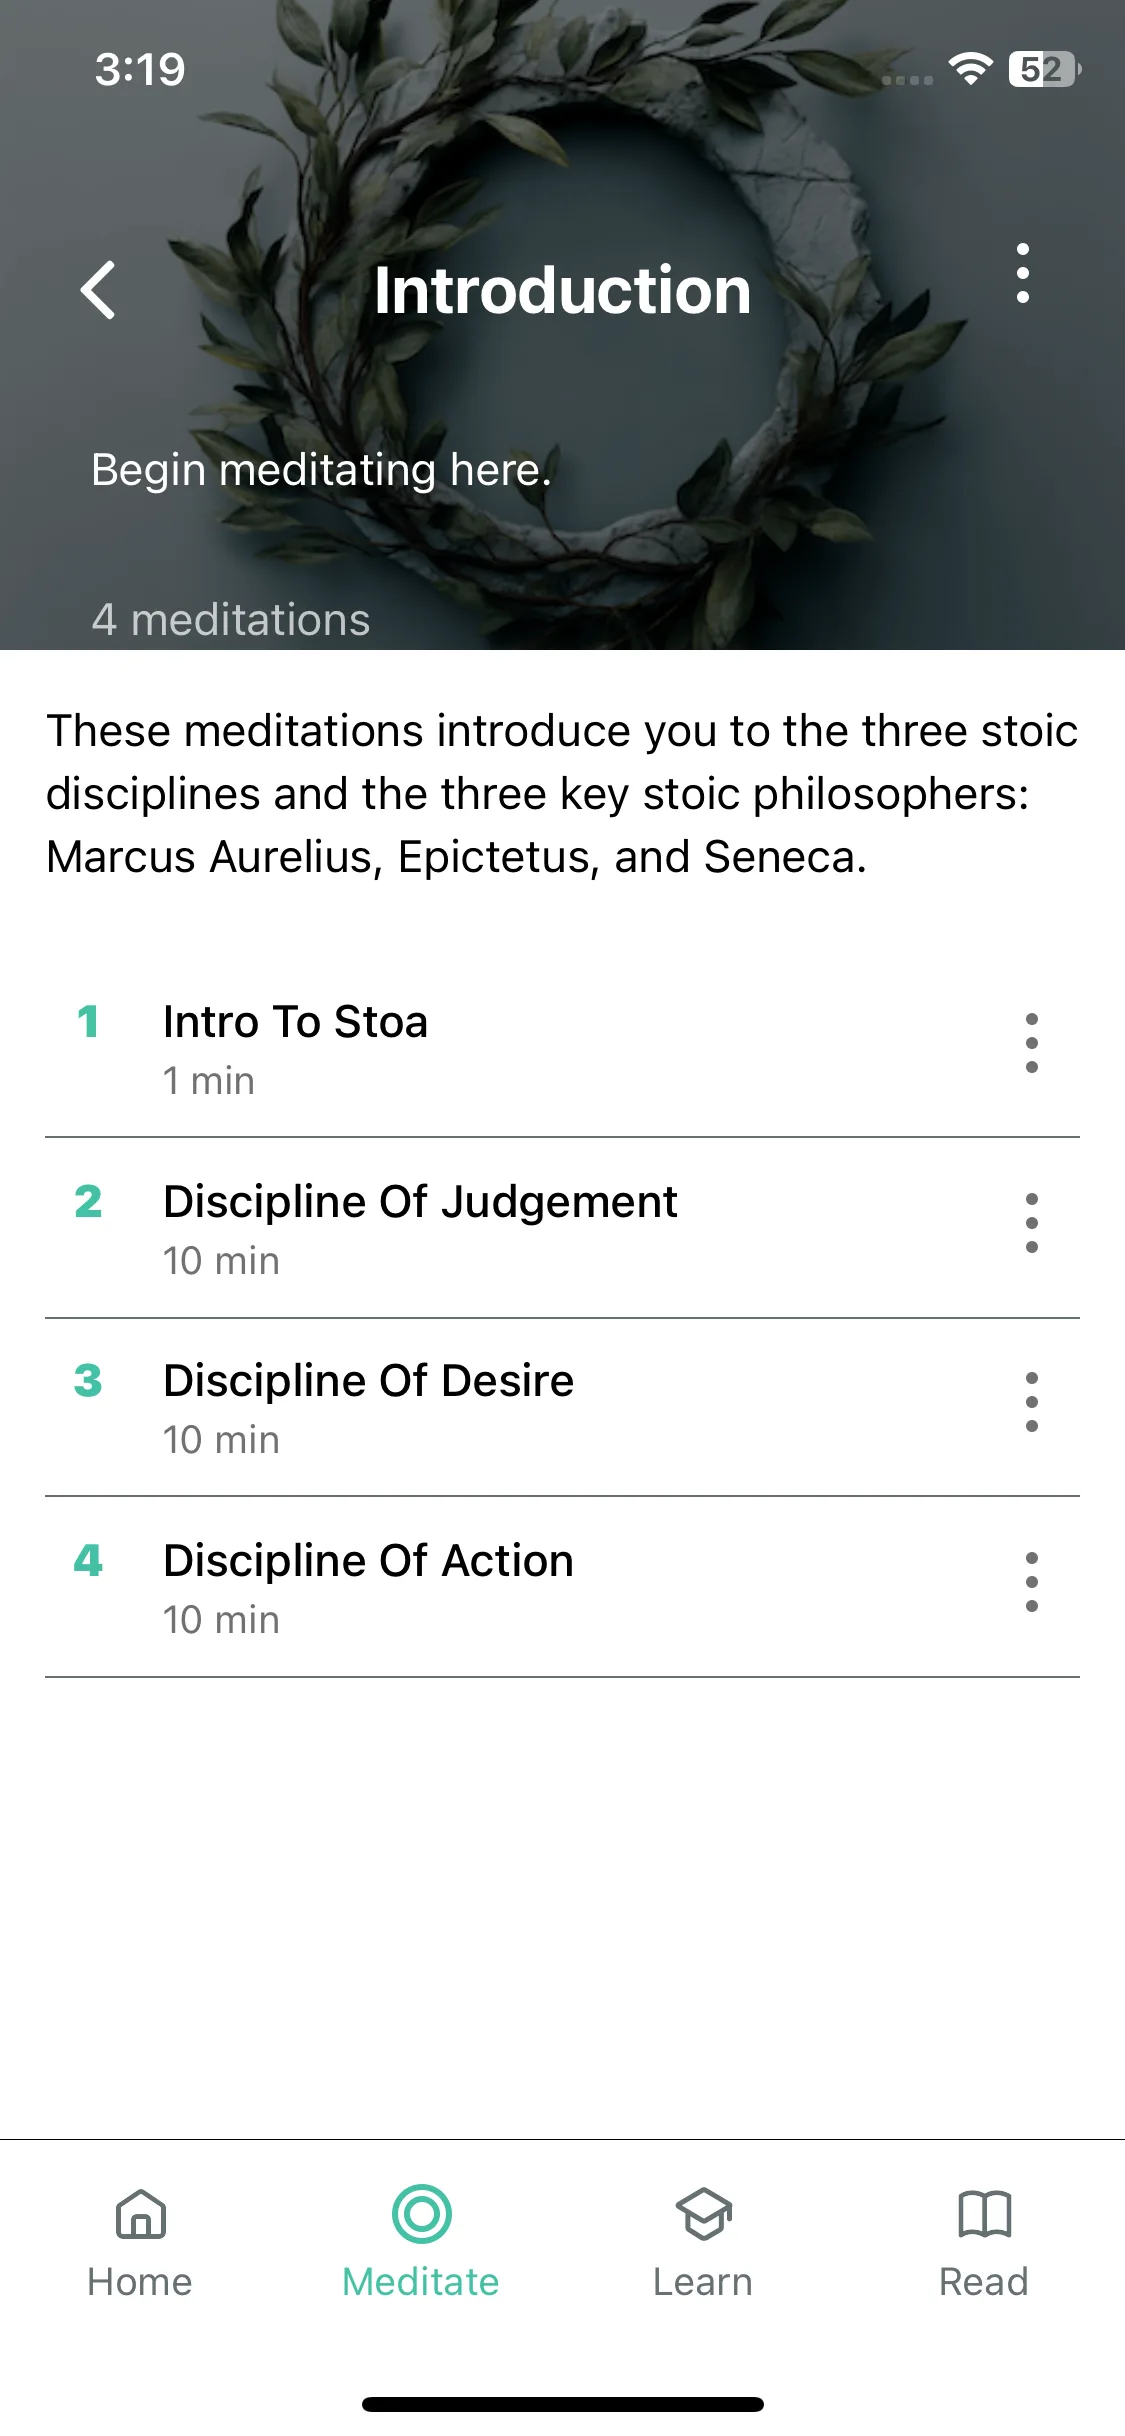
Task: Go to the Home tab
Action: pos(140,2243)
